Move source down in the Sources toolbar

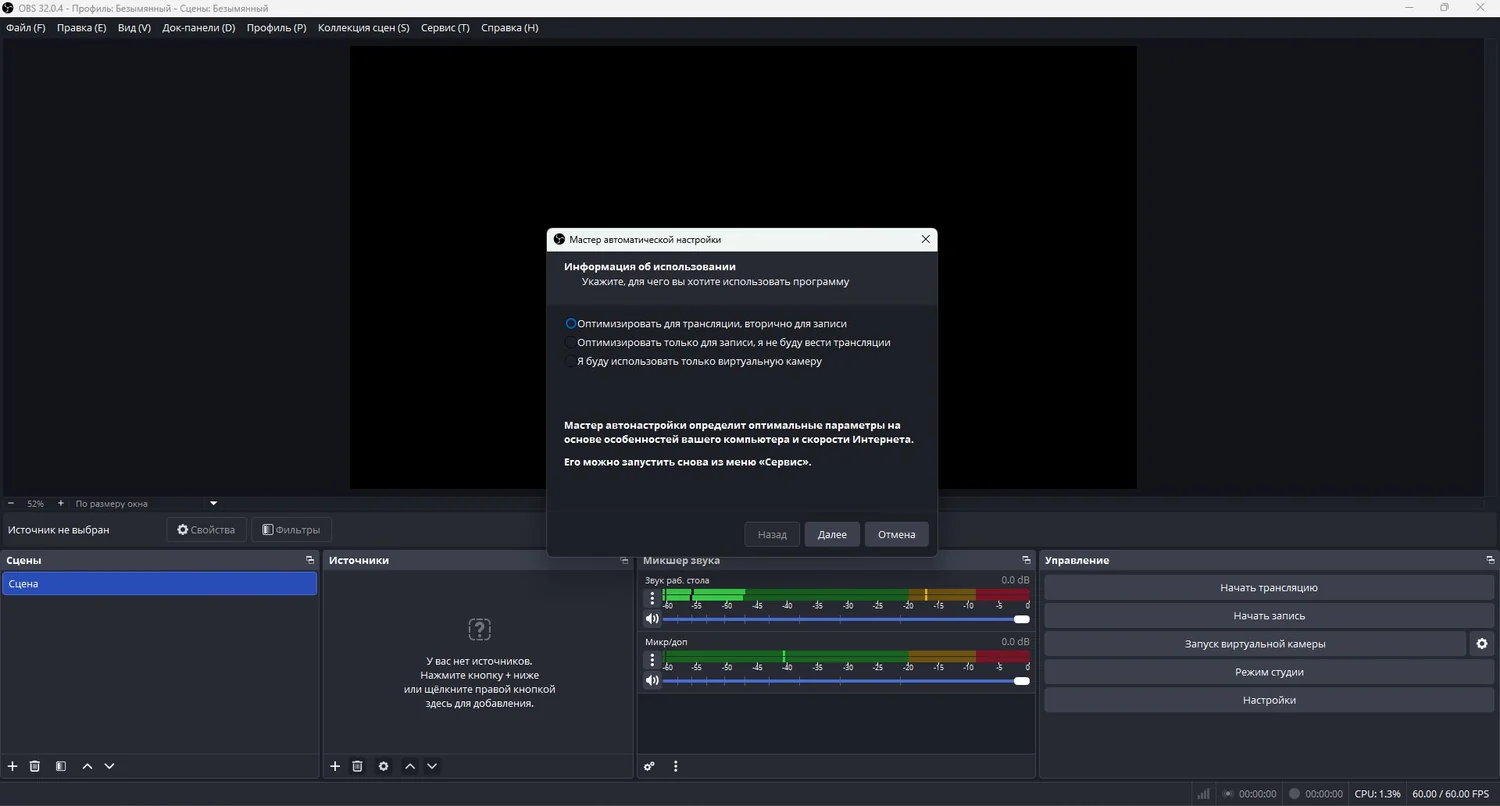click(432, 766)
